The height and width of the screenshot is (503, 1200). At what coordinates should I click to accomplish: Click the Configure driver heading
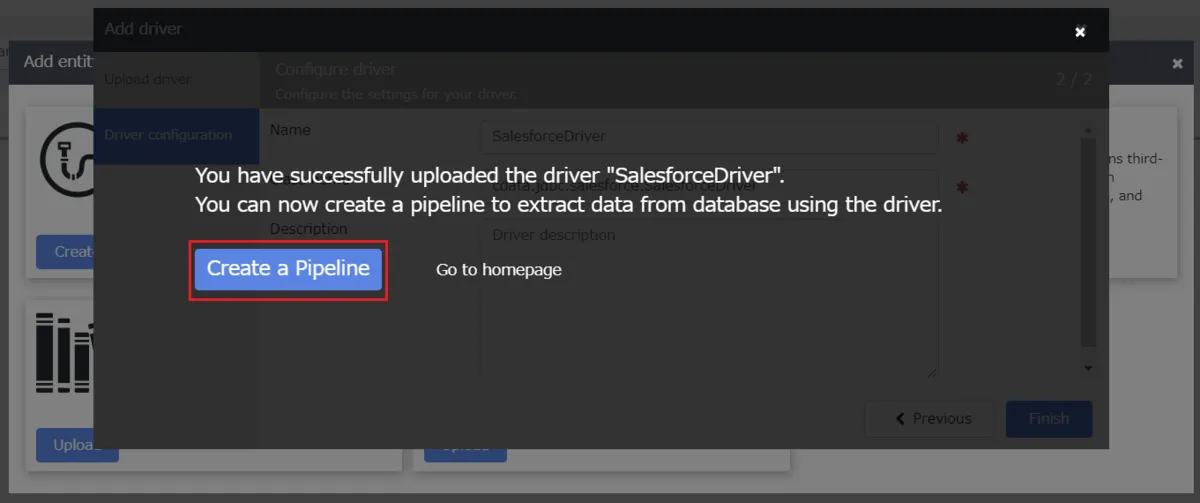336,69
